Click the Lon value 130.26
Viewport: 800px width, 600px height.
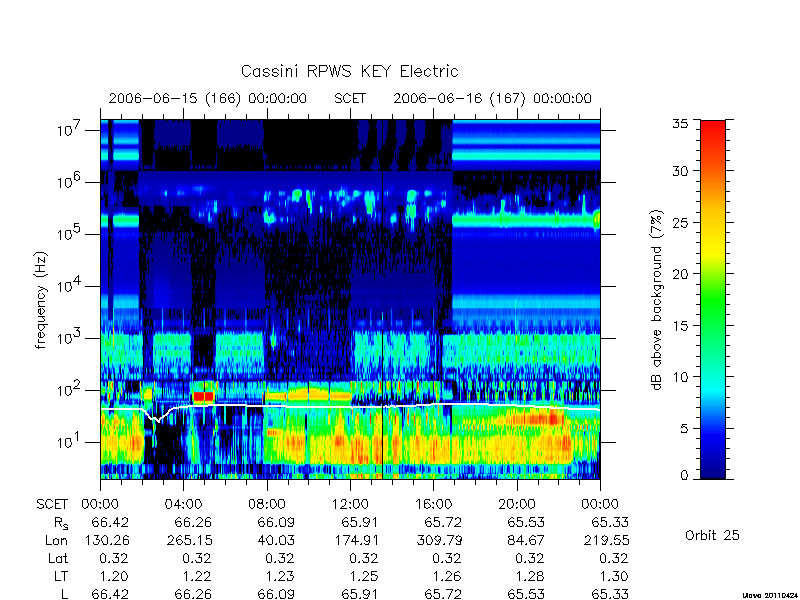tap(107, 540)
